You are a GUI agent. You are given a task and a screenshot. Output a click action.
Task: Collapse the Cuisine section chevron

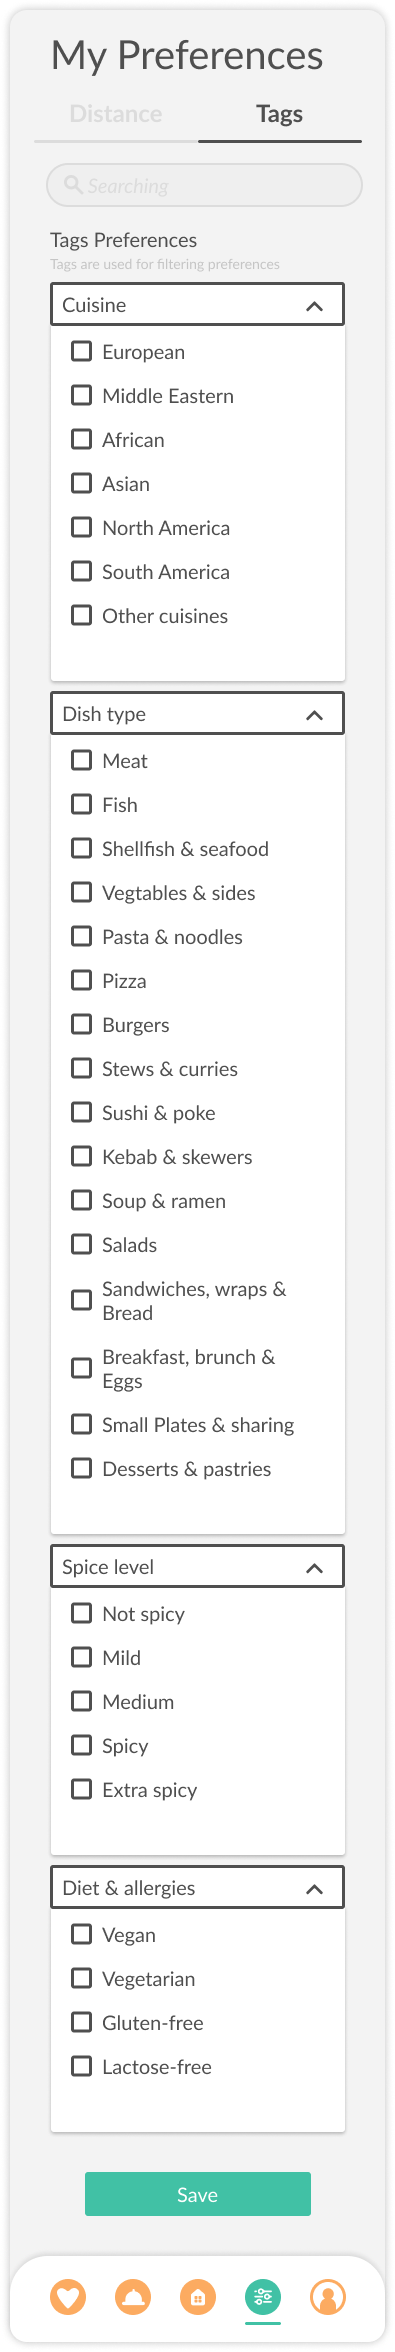tap(314, 306)
